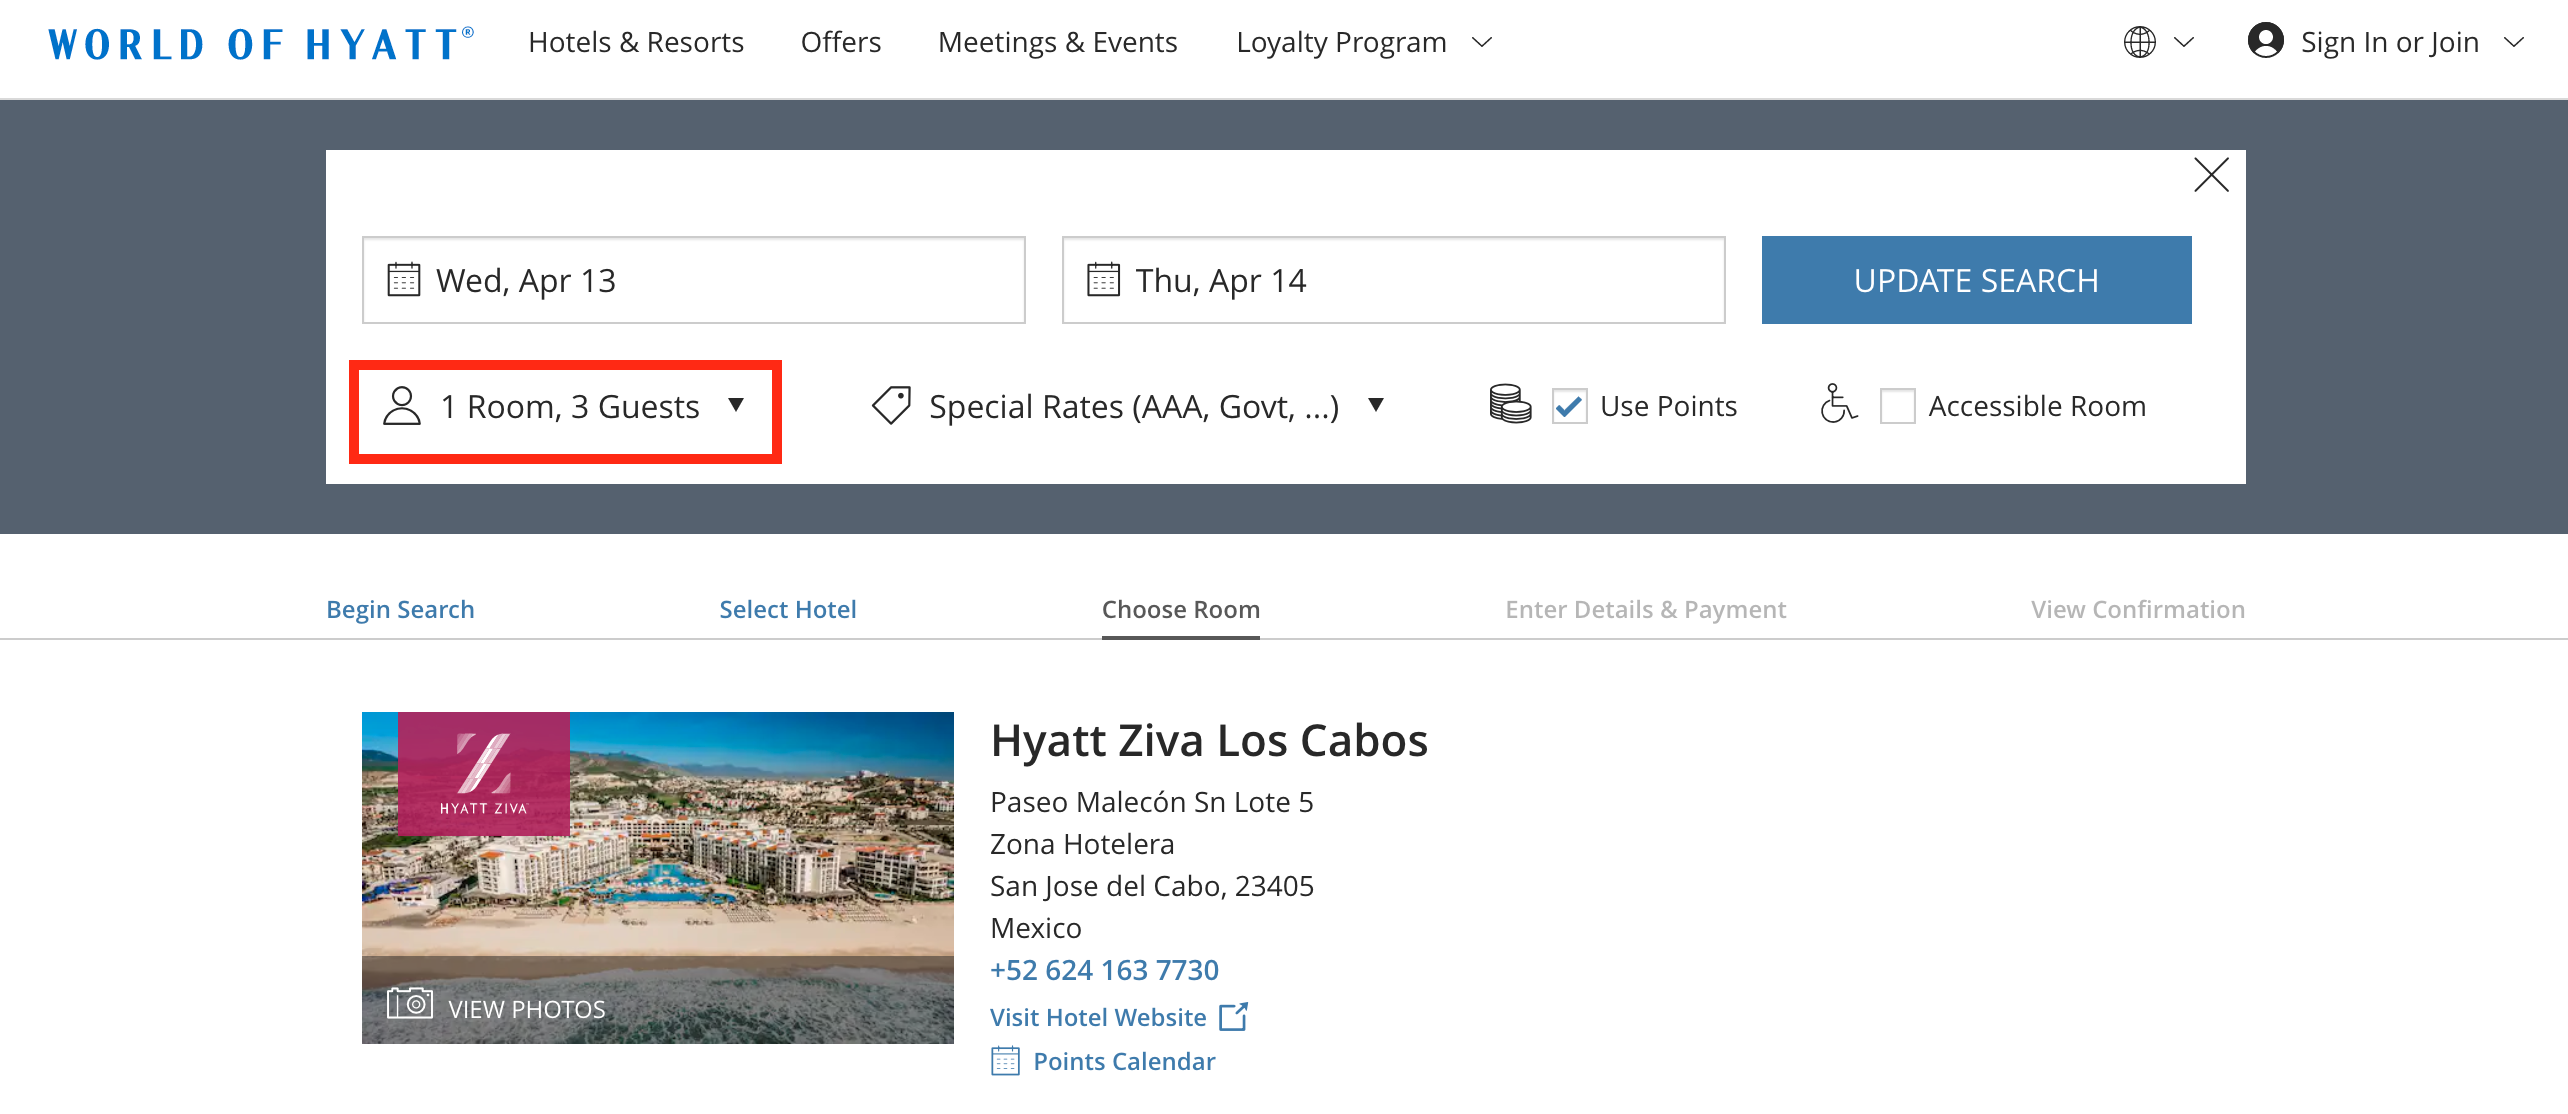Uncheck the Use Points checkbox
2568x1114 pixels.
(x=1569, y=406)
